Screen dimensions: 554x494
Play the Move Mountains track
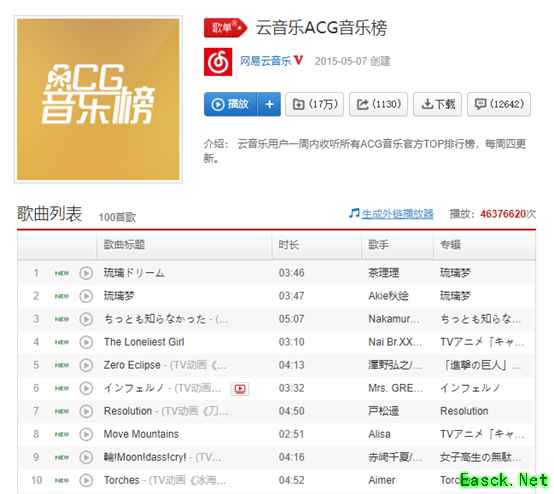pyautogui.click(x=86, y=434)
